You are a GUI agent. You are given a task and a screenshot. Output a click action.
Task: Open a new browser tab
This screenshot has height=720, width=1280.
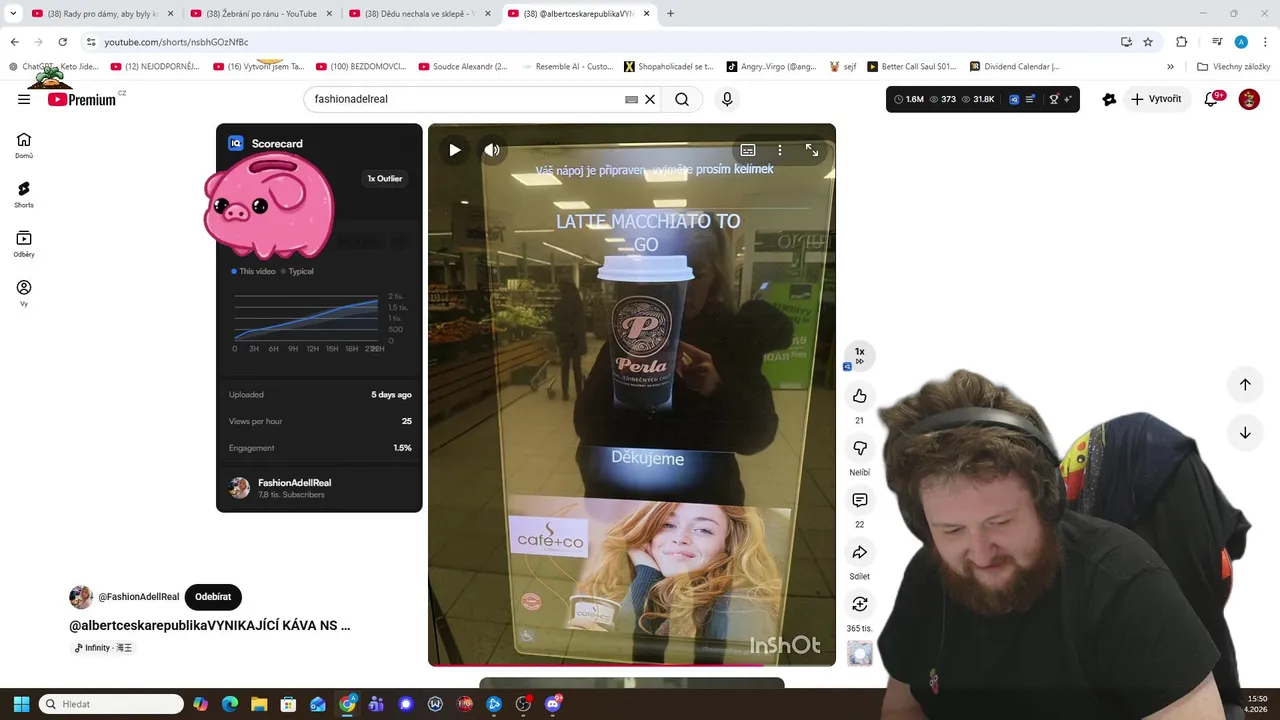coord(670,14)
